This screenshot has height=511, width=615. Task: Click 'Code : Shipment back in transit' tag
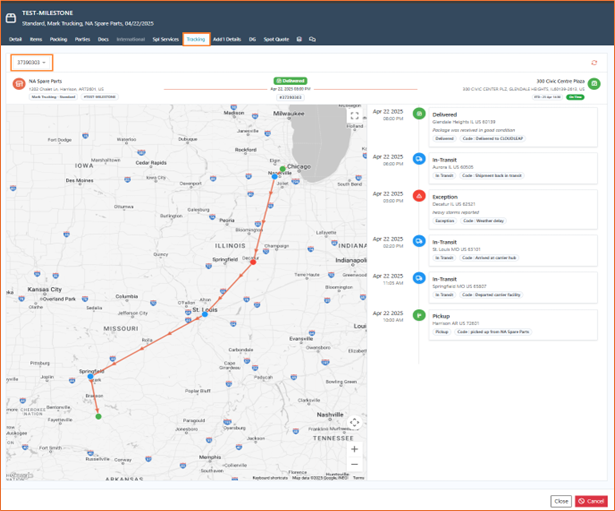click(492, 175)
